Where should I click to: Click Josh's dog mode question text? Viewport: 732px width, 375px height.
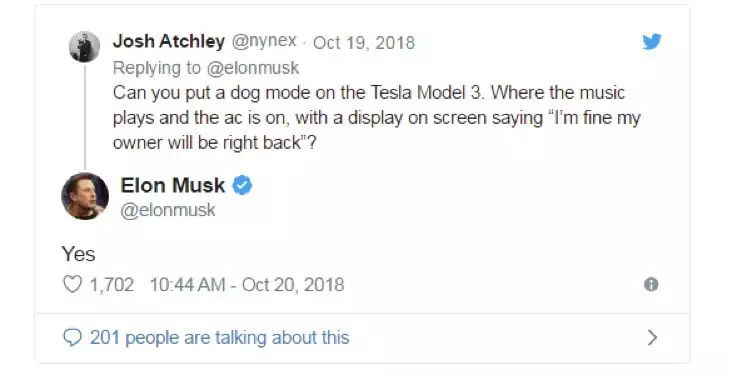(376, 118)
